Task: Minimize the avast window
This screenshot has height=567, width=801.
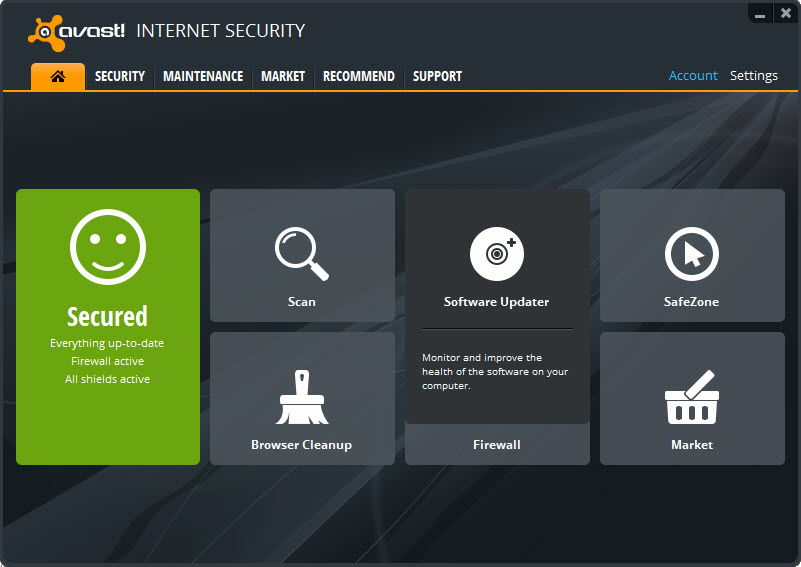Action: [760, 13]
